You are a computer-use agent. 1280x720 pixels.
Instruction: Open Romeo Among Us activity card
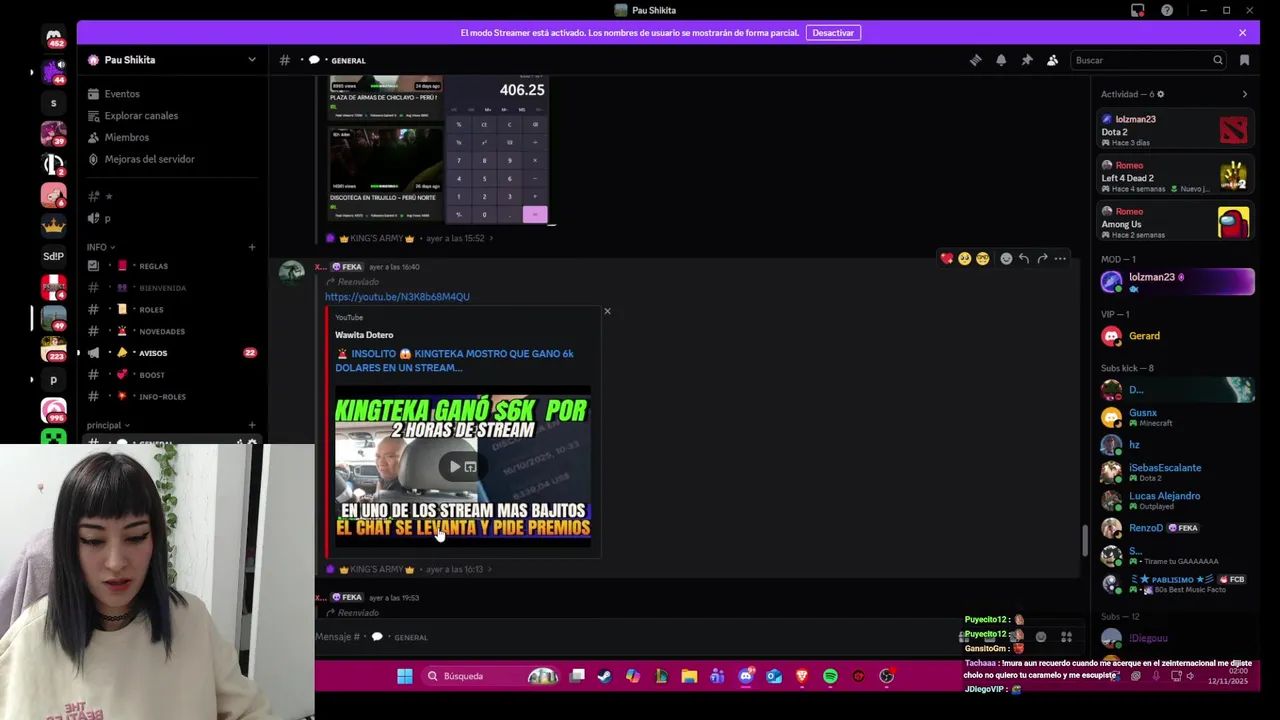coord(1175,222)
